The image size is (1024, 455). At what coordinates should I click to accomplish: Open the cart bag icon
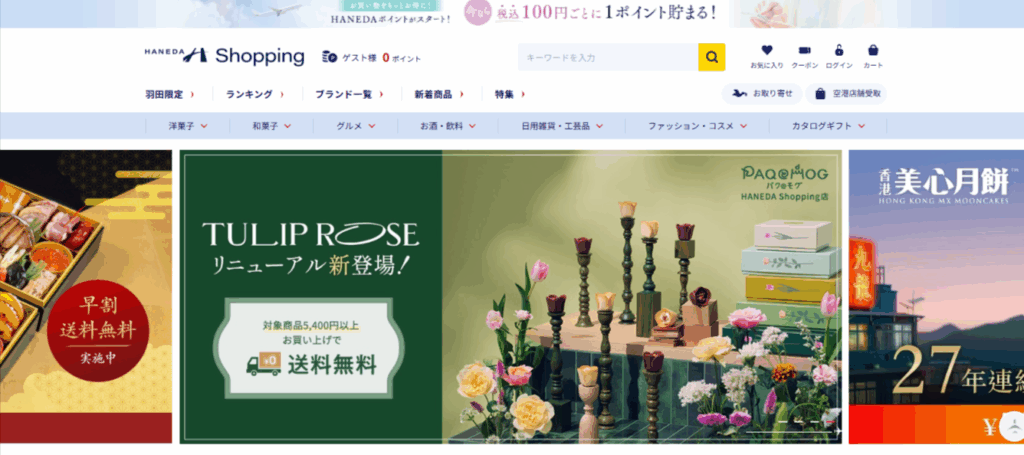tap(873, 50)
